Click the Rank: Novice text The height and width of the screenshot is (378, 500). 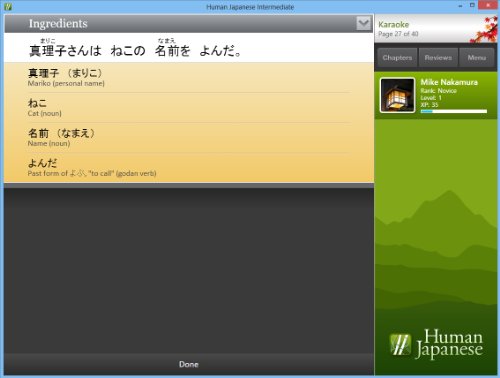tap(438, 91)
